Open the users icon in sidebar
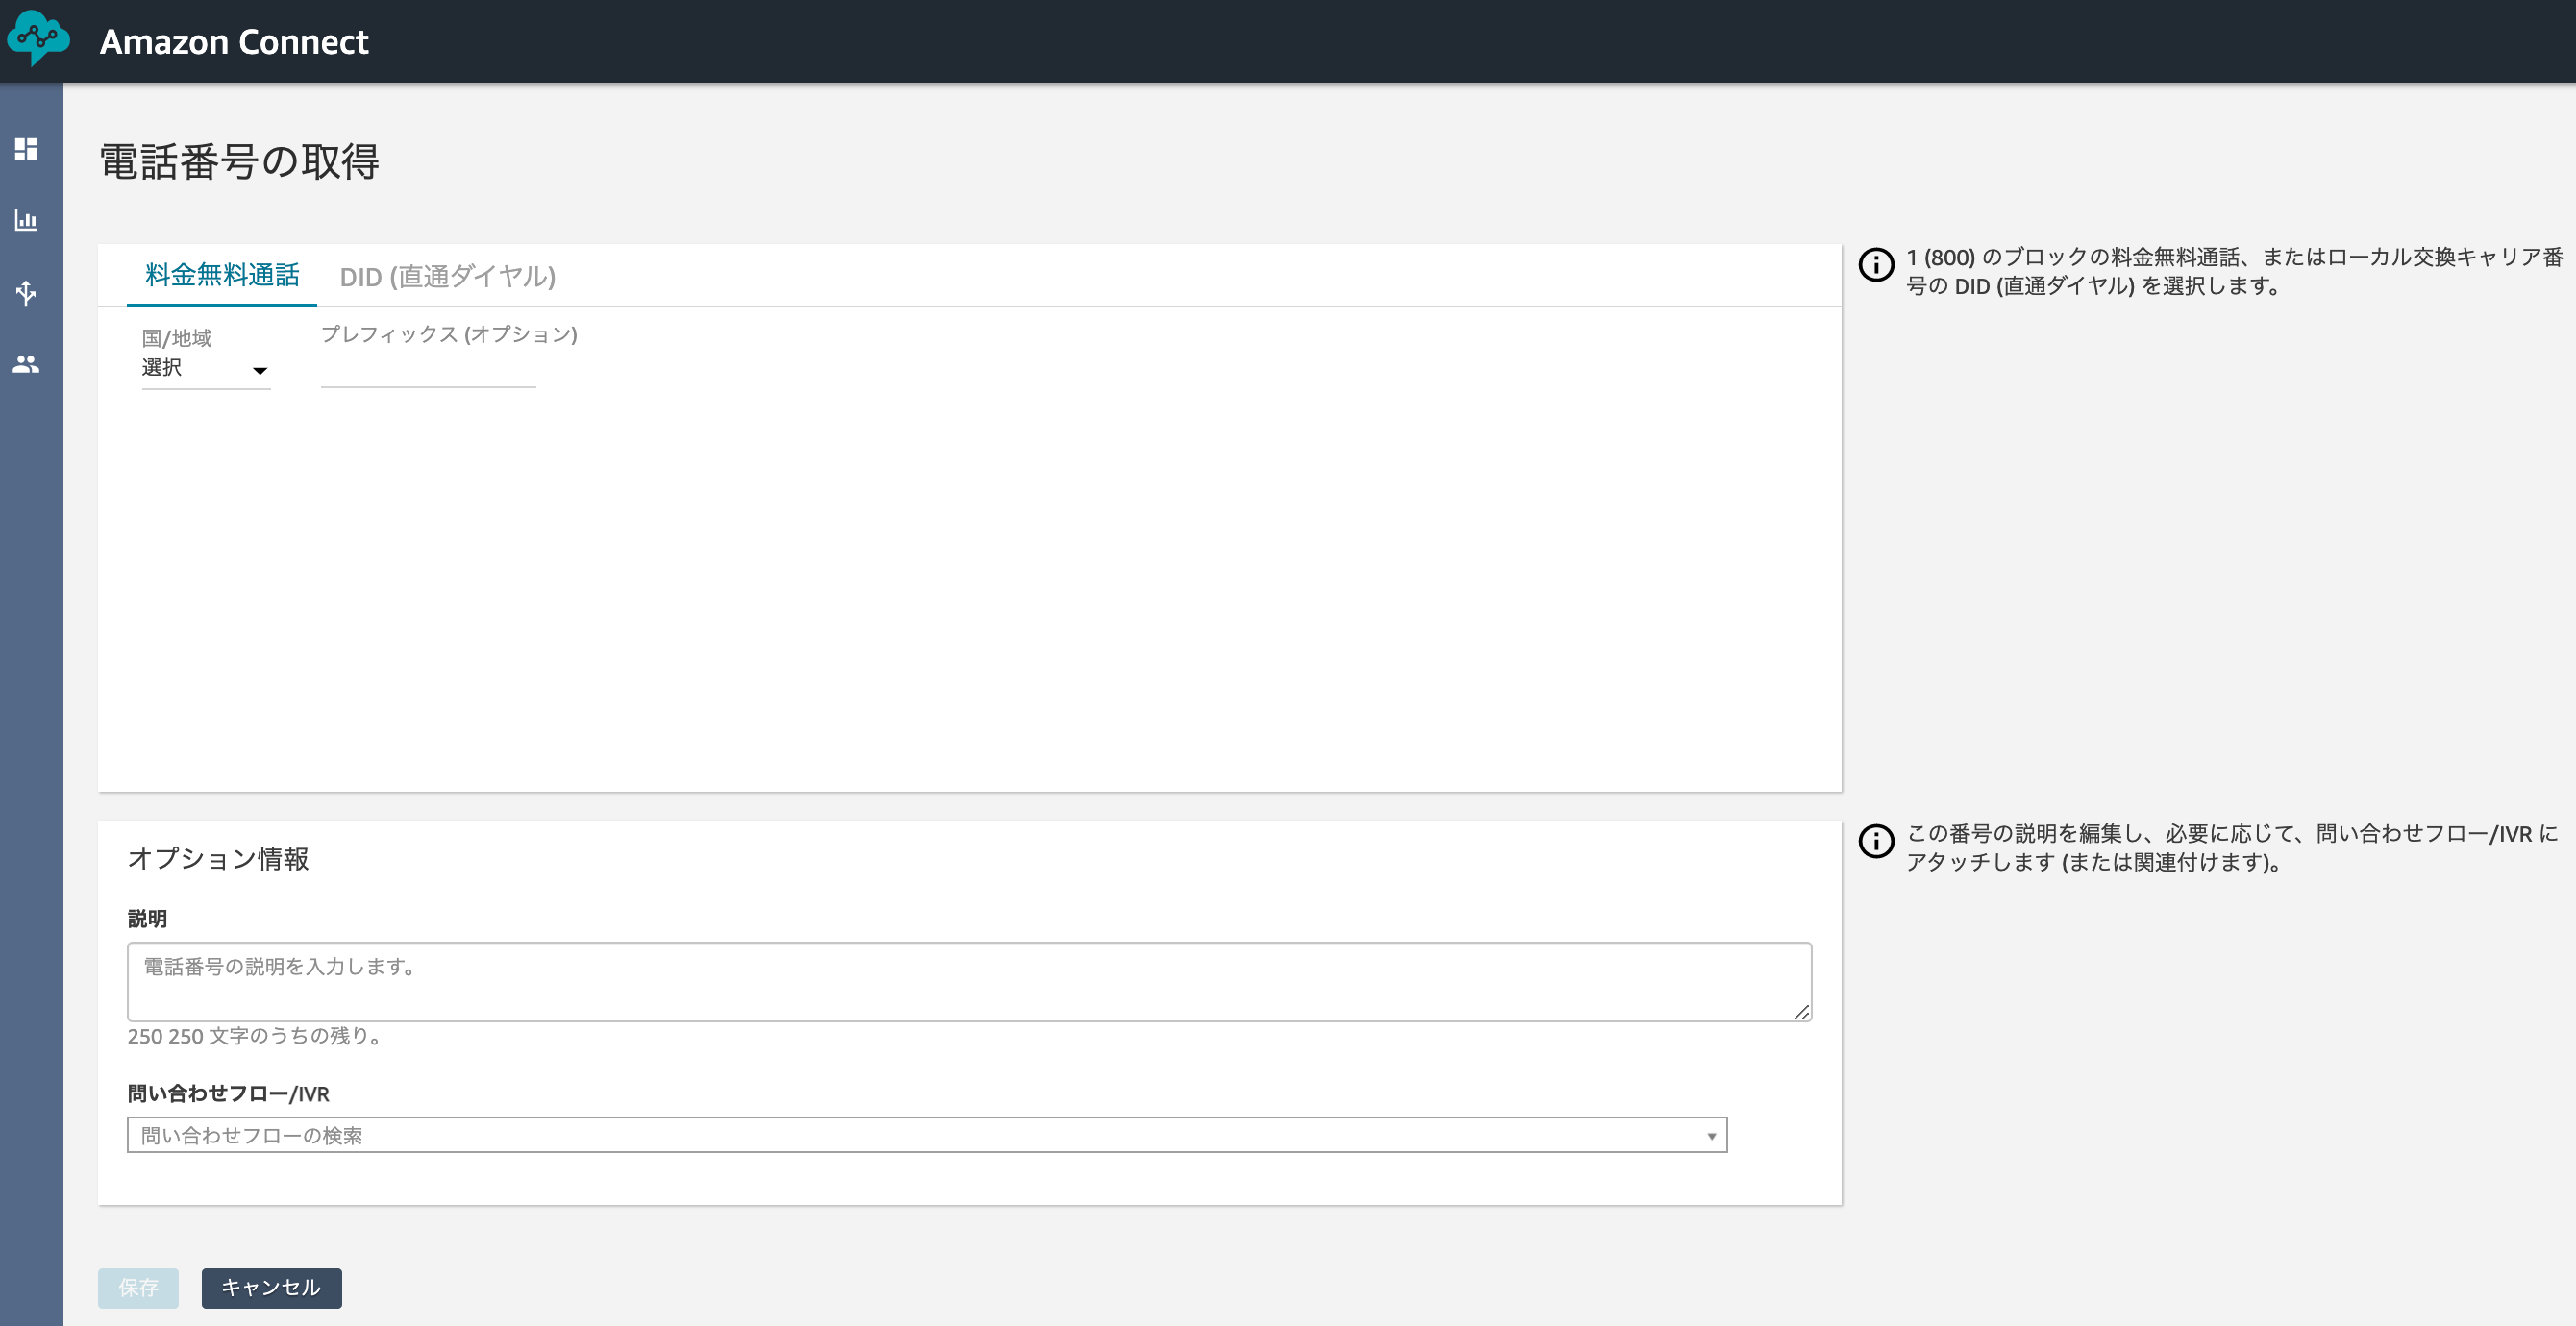The width and height of the screenshot is (2576, 1326). (26, 364)
